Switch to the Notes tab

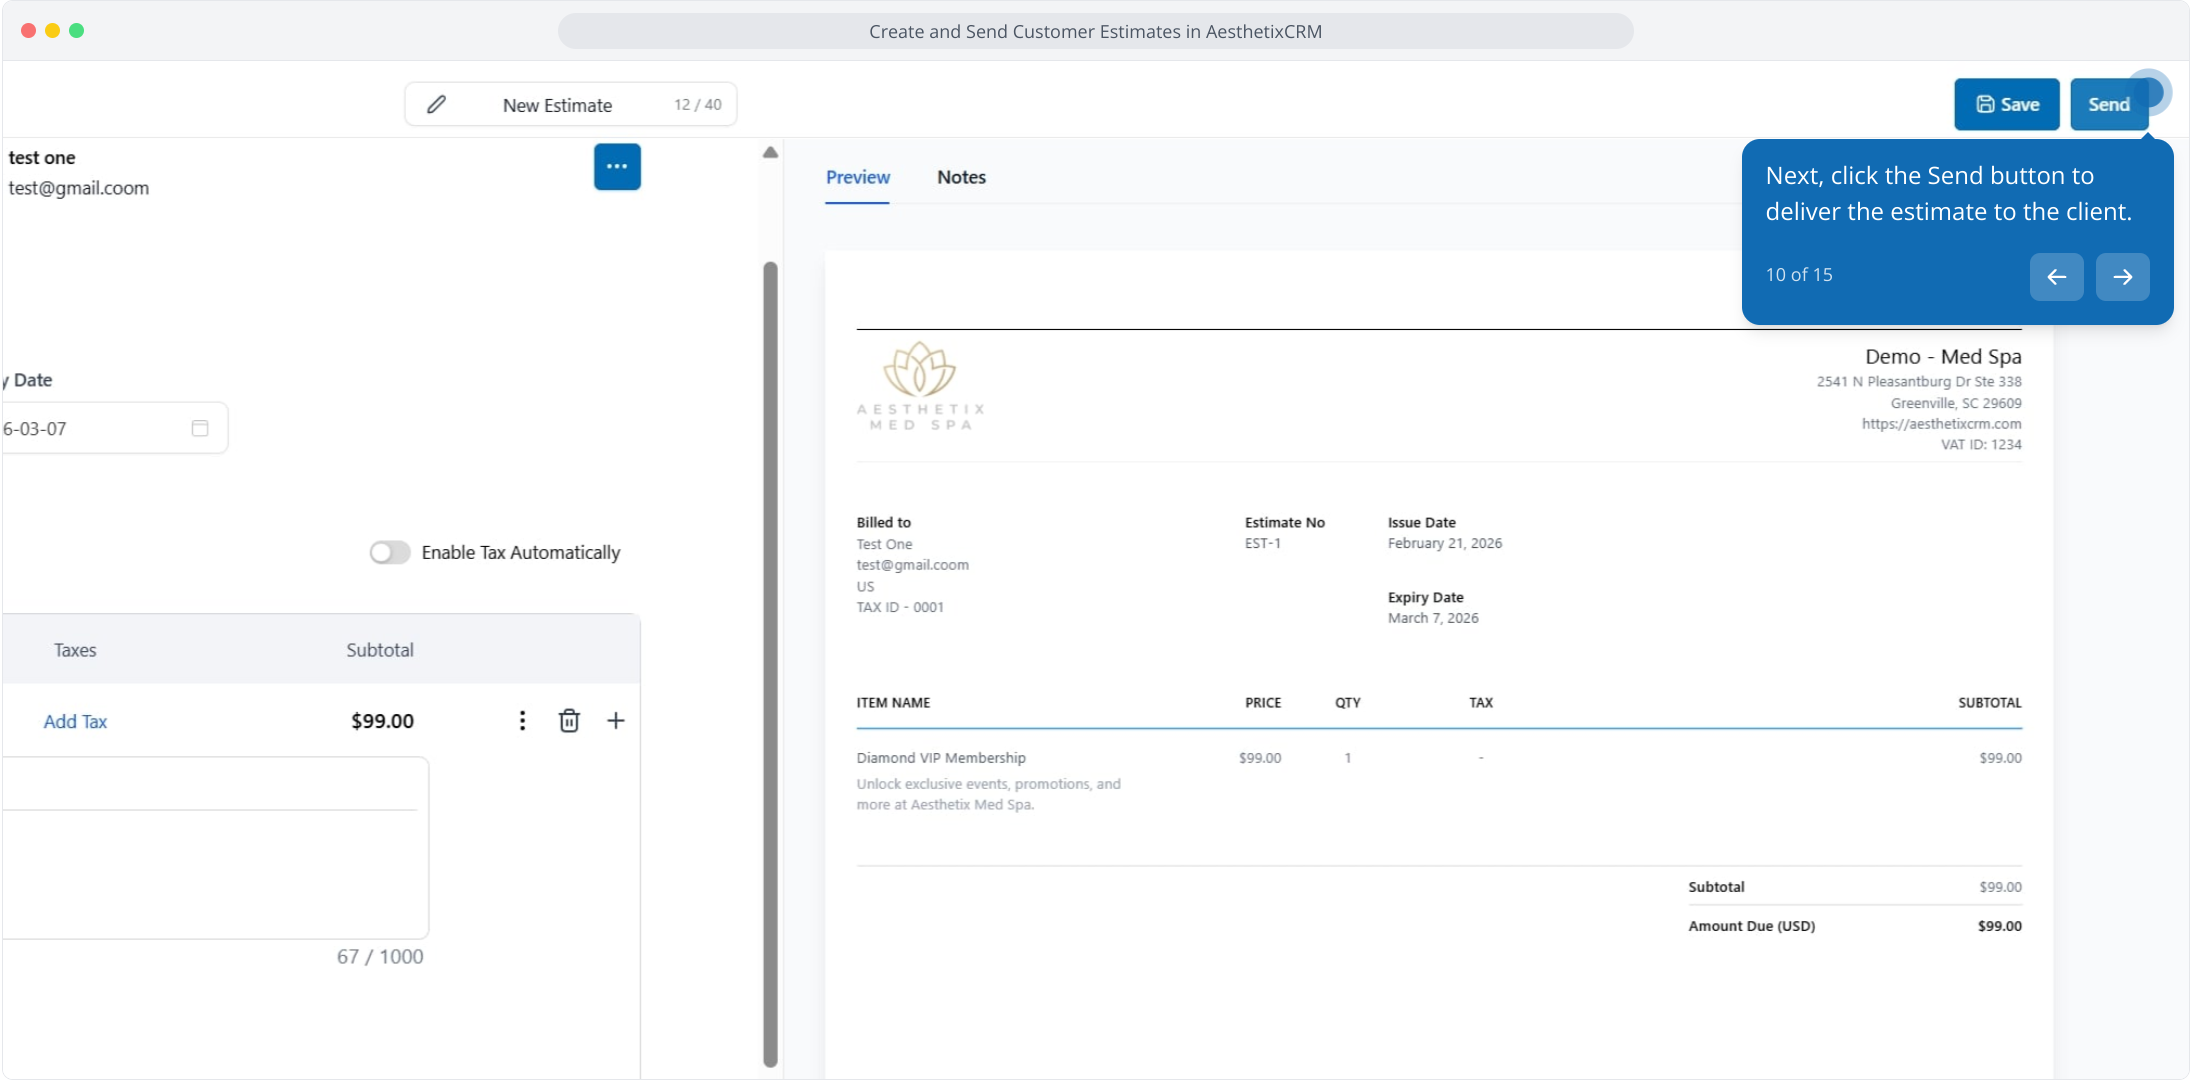[x=961, y=177]
